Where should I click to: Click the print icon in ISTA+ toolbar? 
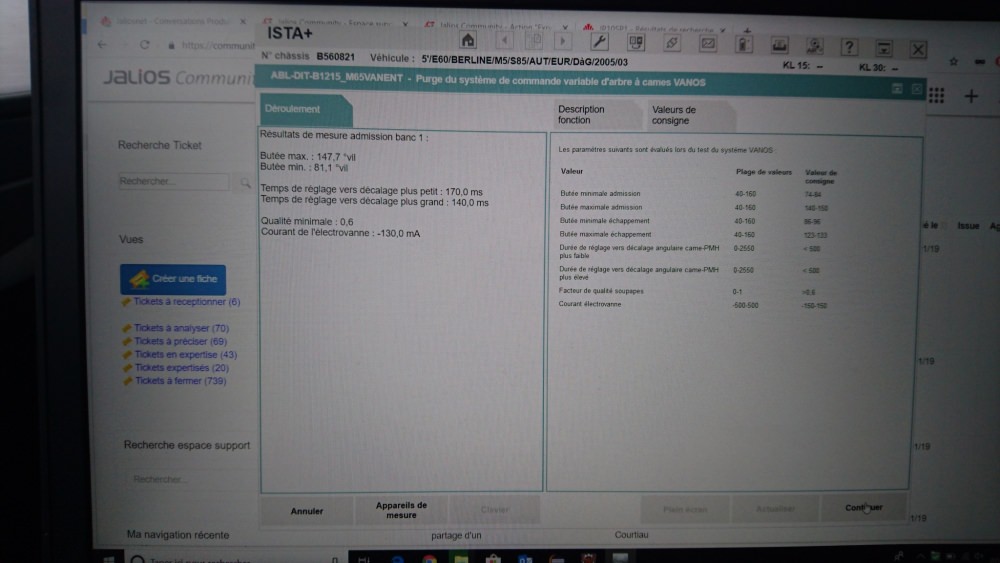(779, 45)
